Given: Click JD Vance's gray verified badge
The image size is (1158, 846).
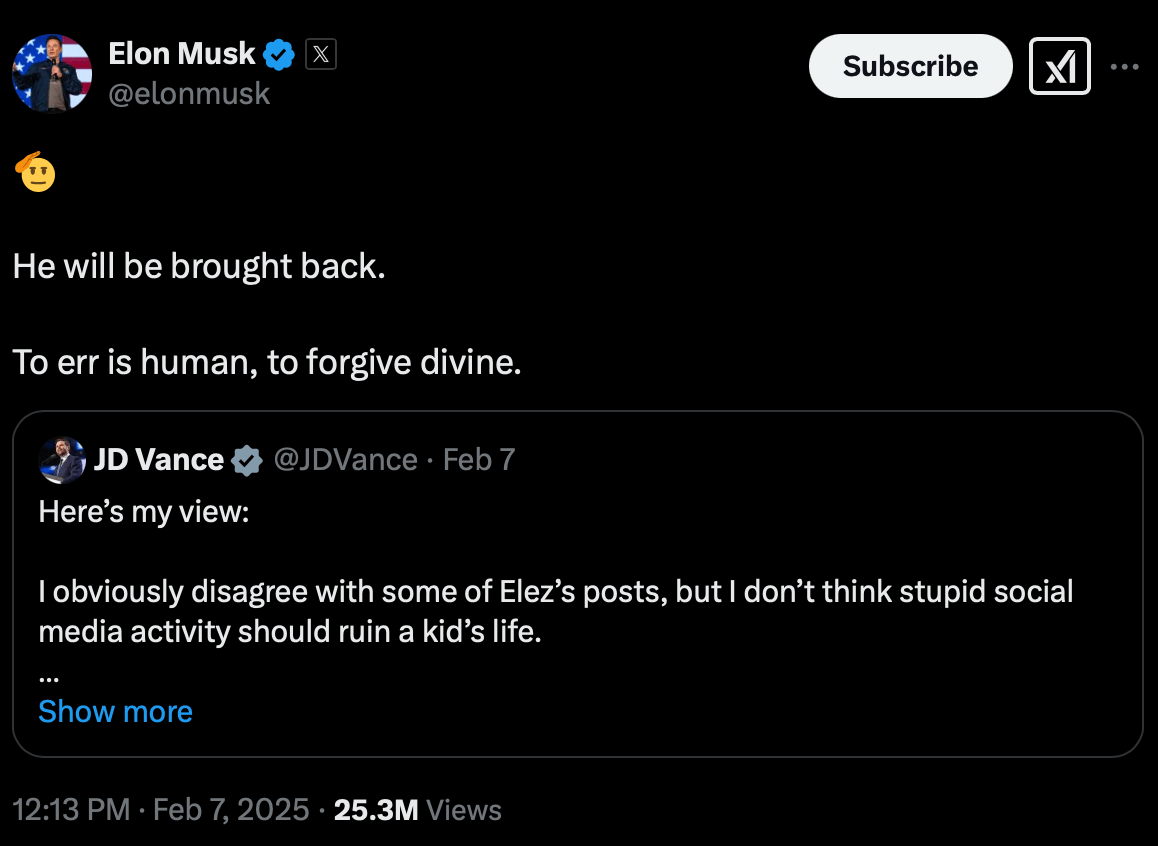Looking at the screenshot, I should tap(246, 460).
